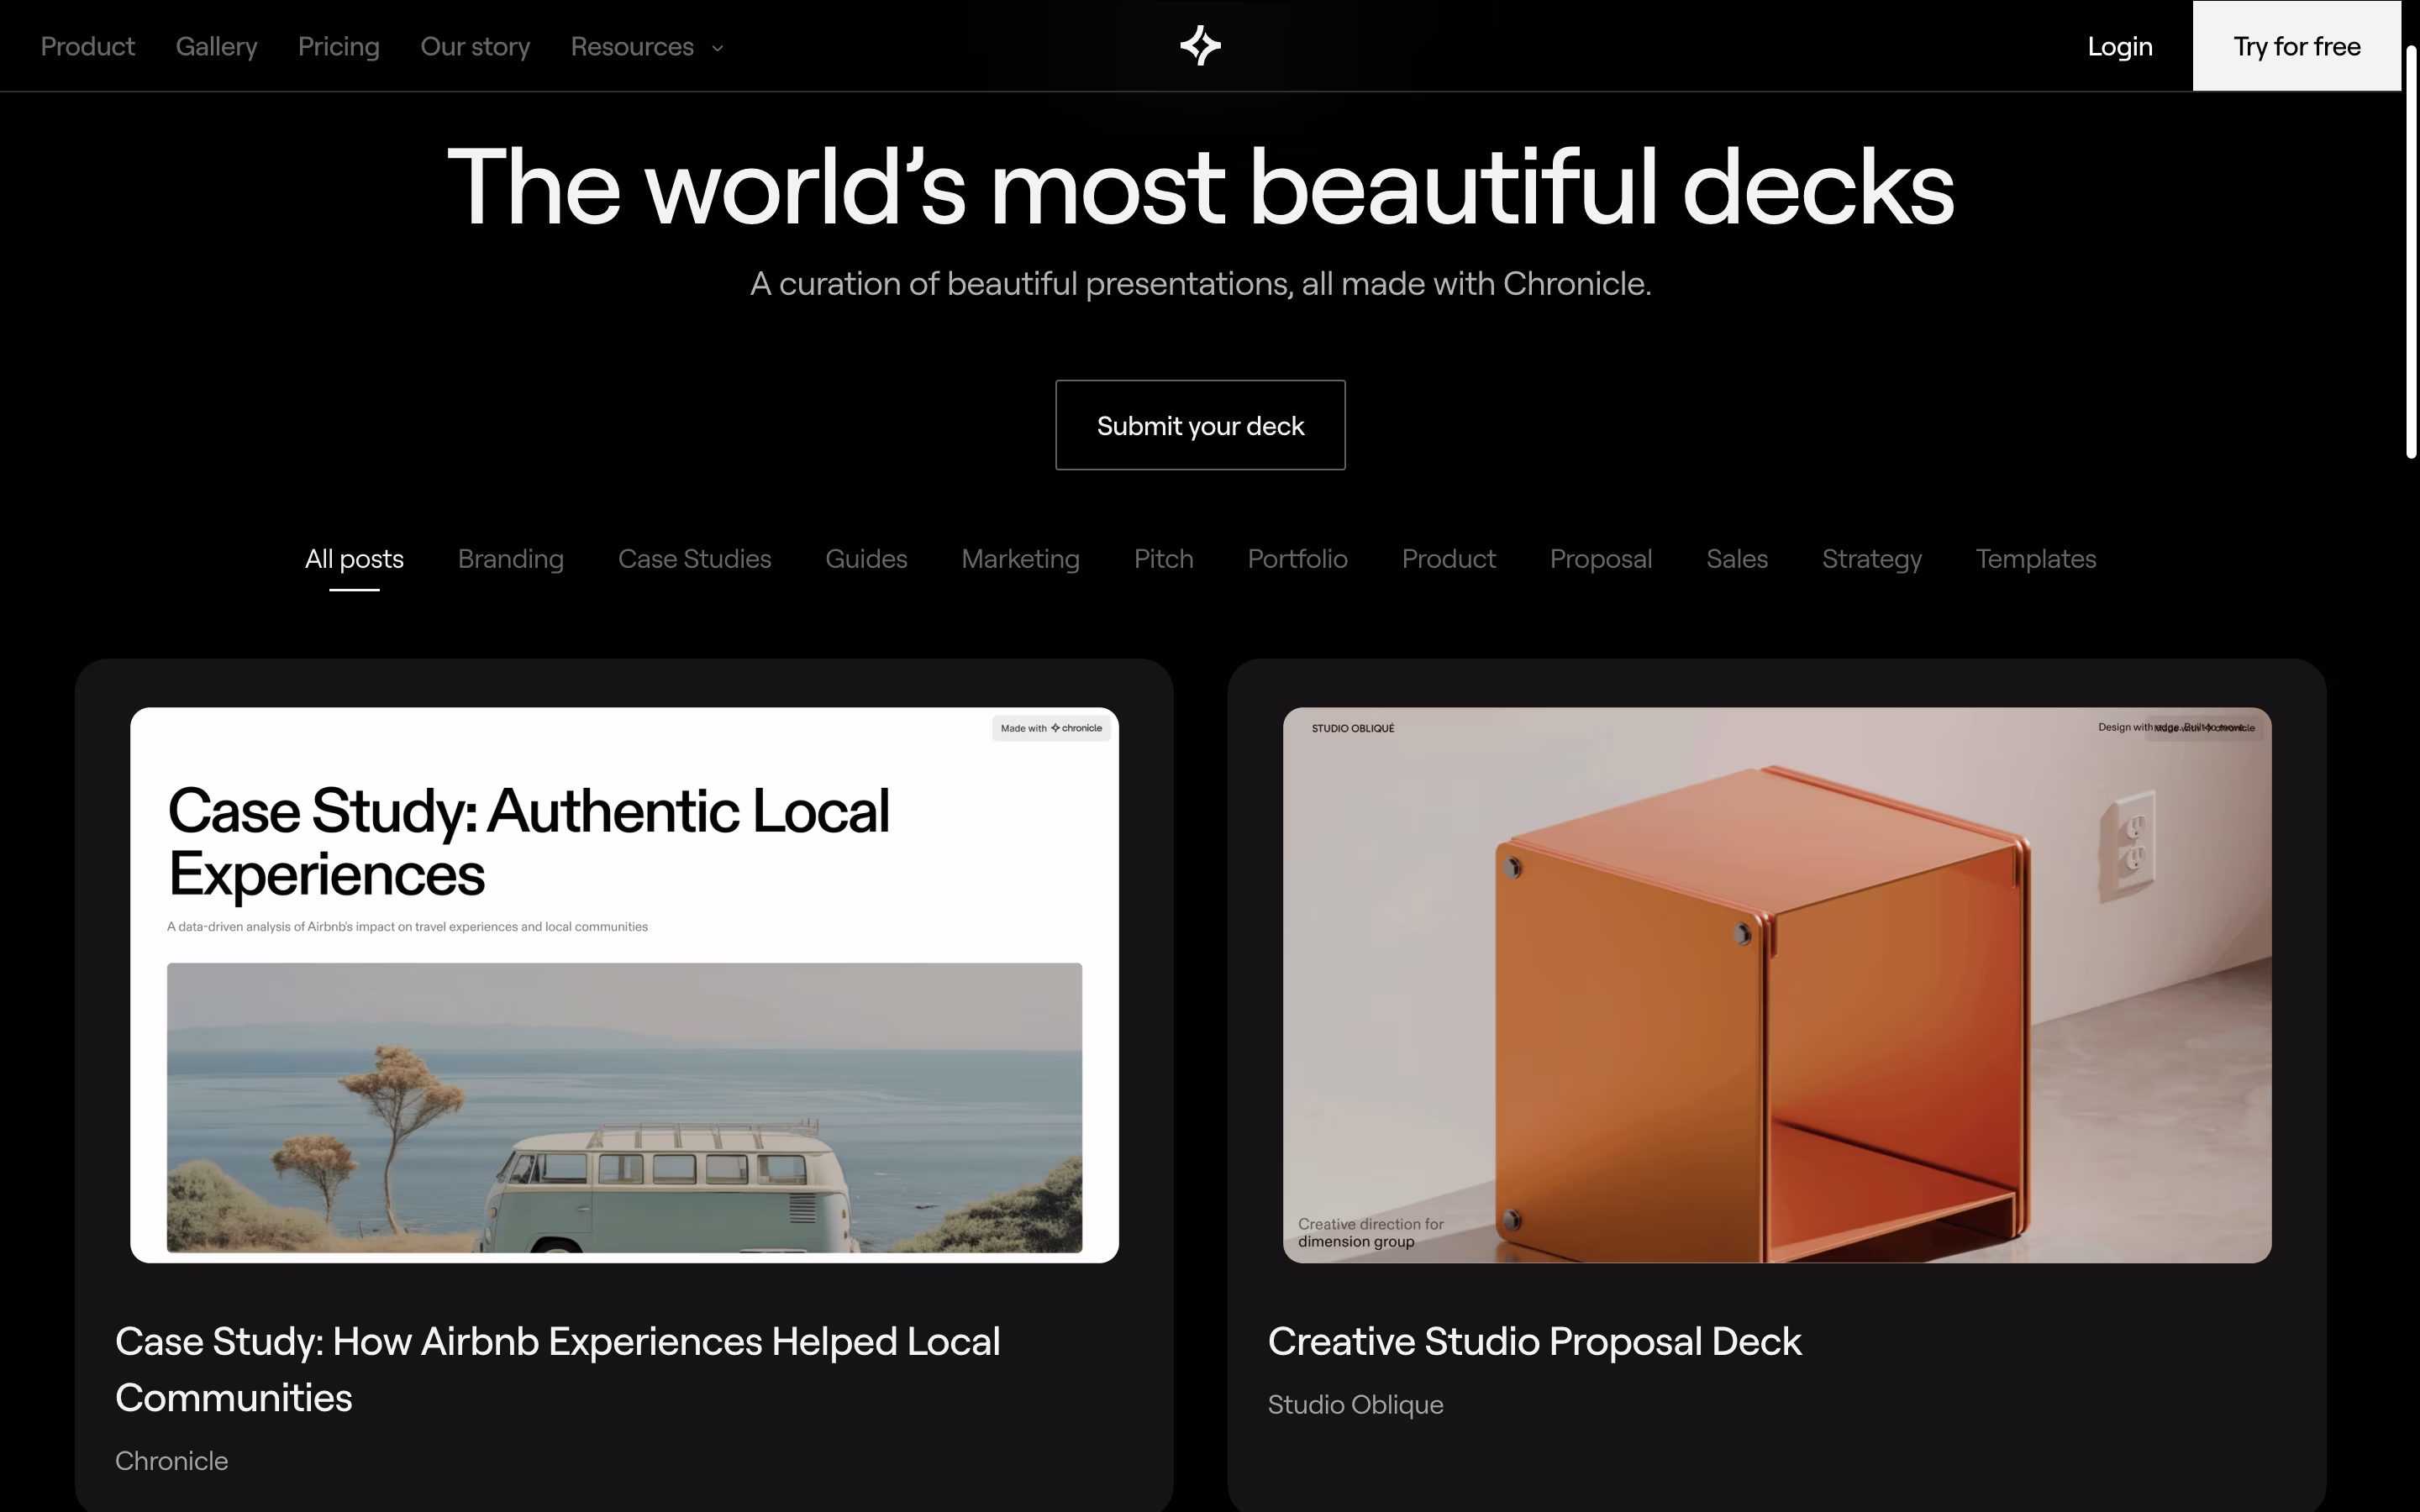Open the Portfolio category tab
The height and width of the screenshot is (1512, 2420).
pyautogui.click(x=1298, y=559)
